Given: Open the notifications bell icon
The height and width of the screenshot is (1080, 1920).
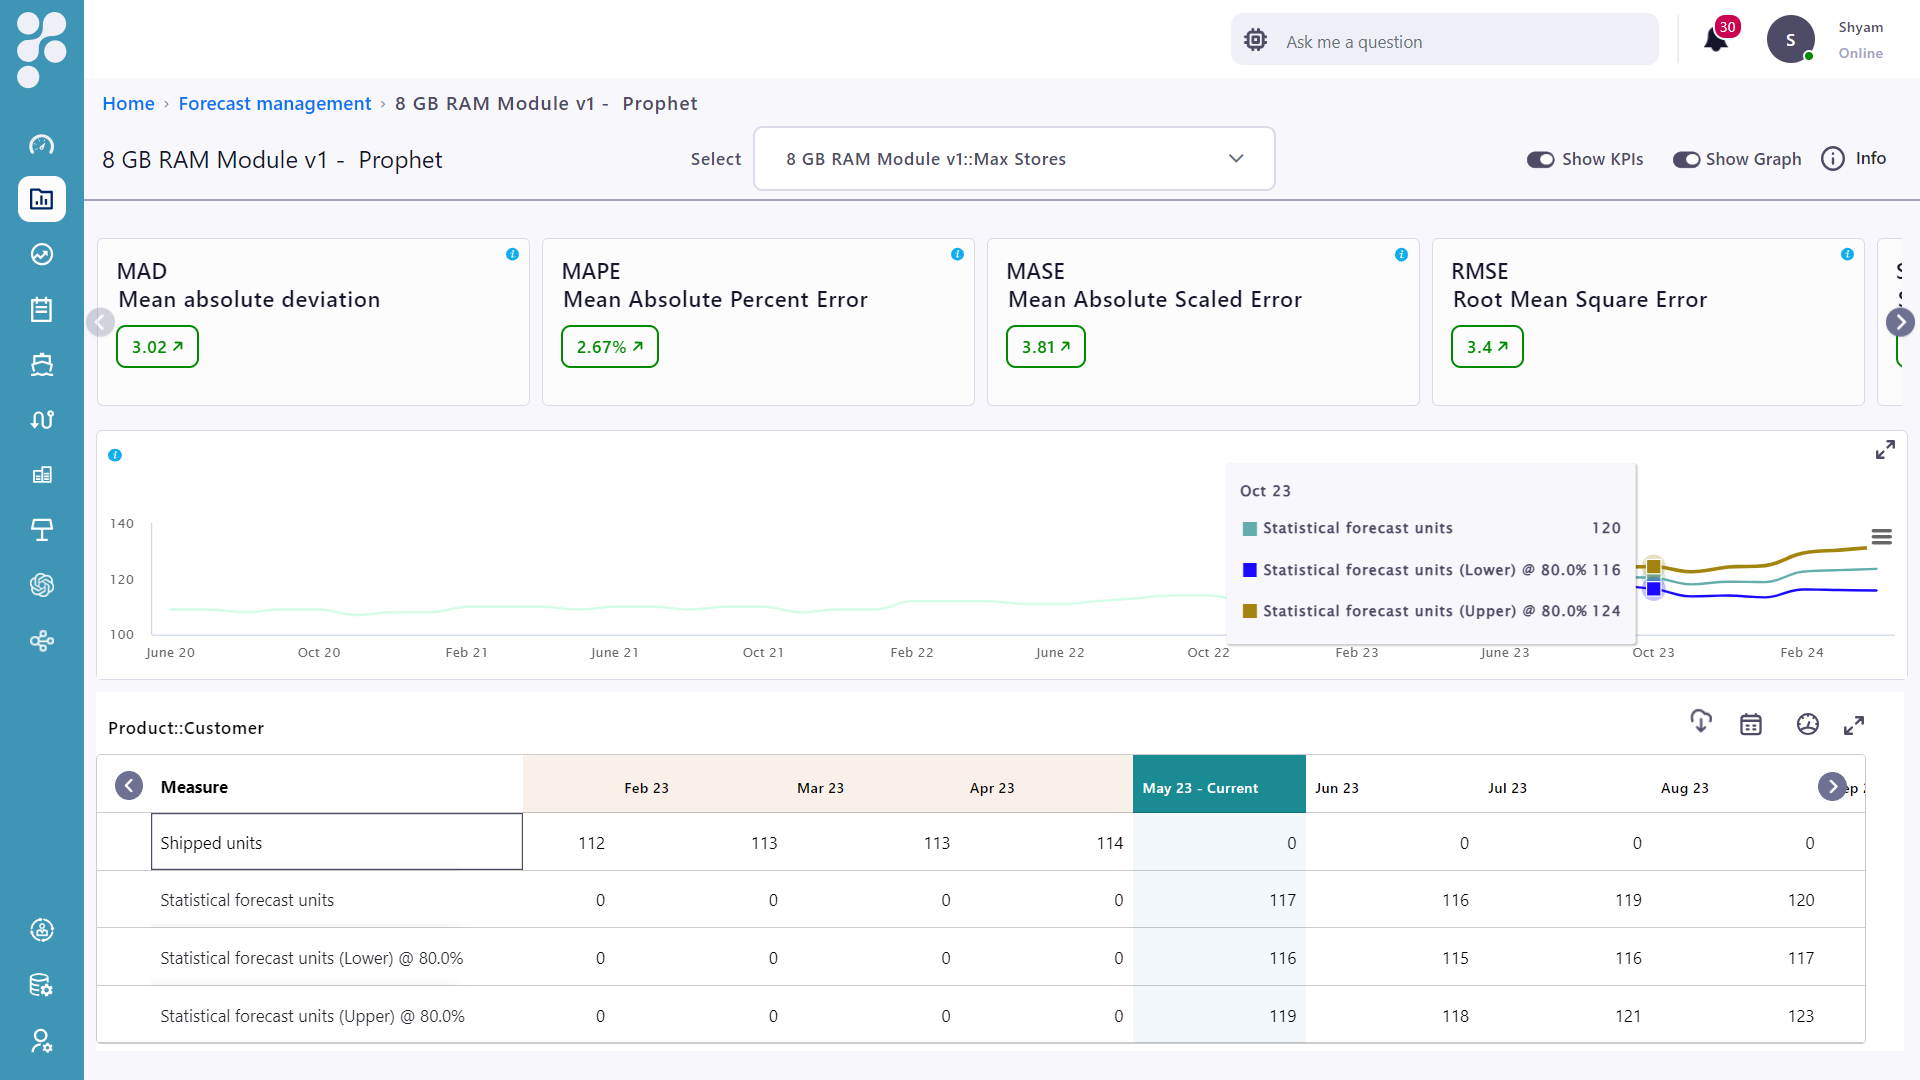Looking at the screenshot, I should [1716, 40].
